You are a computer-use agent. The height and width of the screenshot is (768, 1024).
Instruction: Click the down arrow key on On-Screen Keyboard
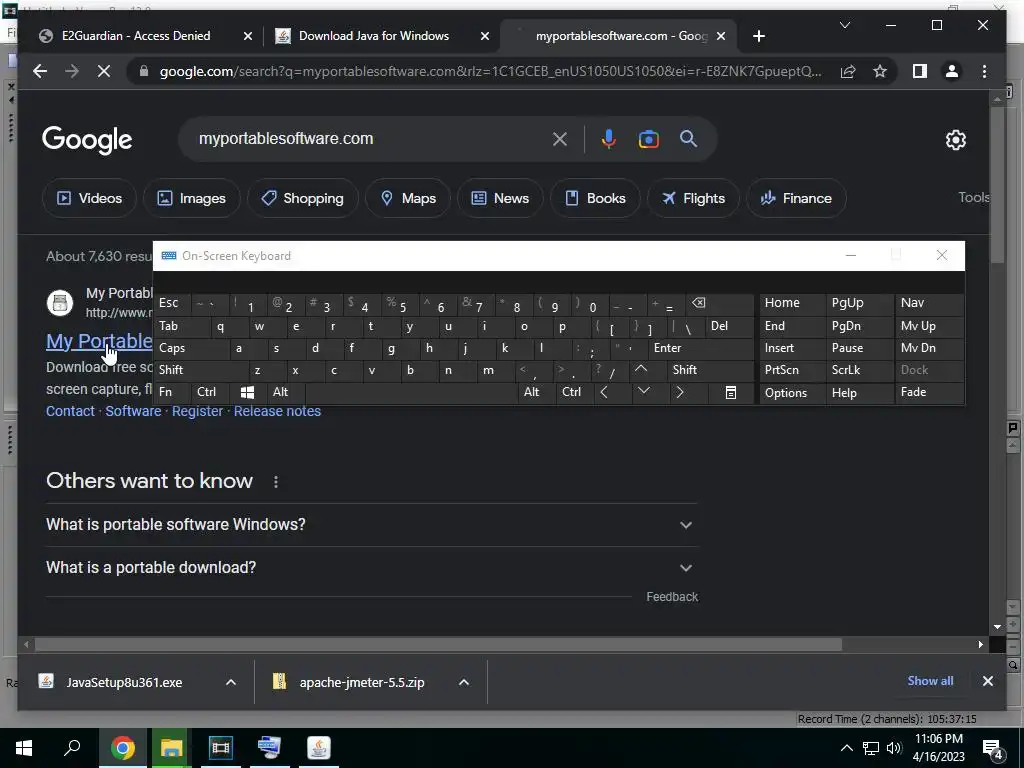pos(643,392)
